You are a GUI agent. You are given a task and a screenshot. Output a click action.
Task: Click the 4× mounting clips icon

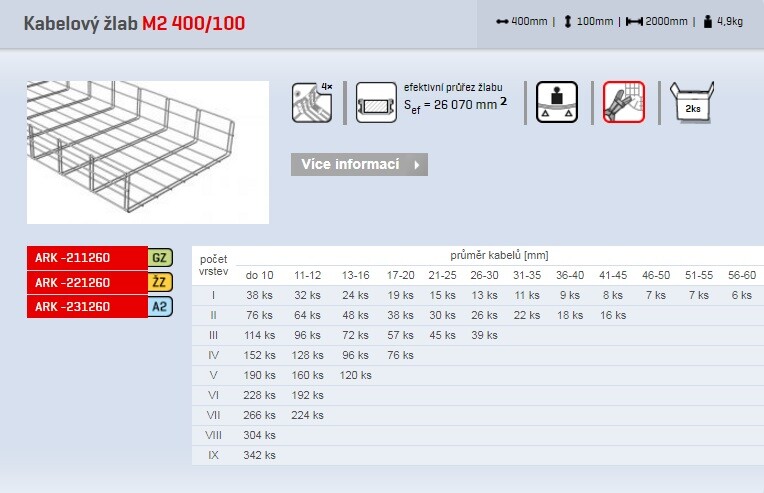(311, 102)
